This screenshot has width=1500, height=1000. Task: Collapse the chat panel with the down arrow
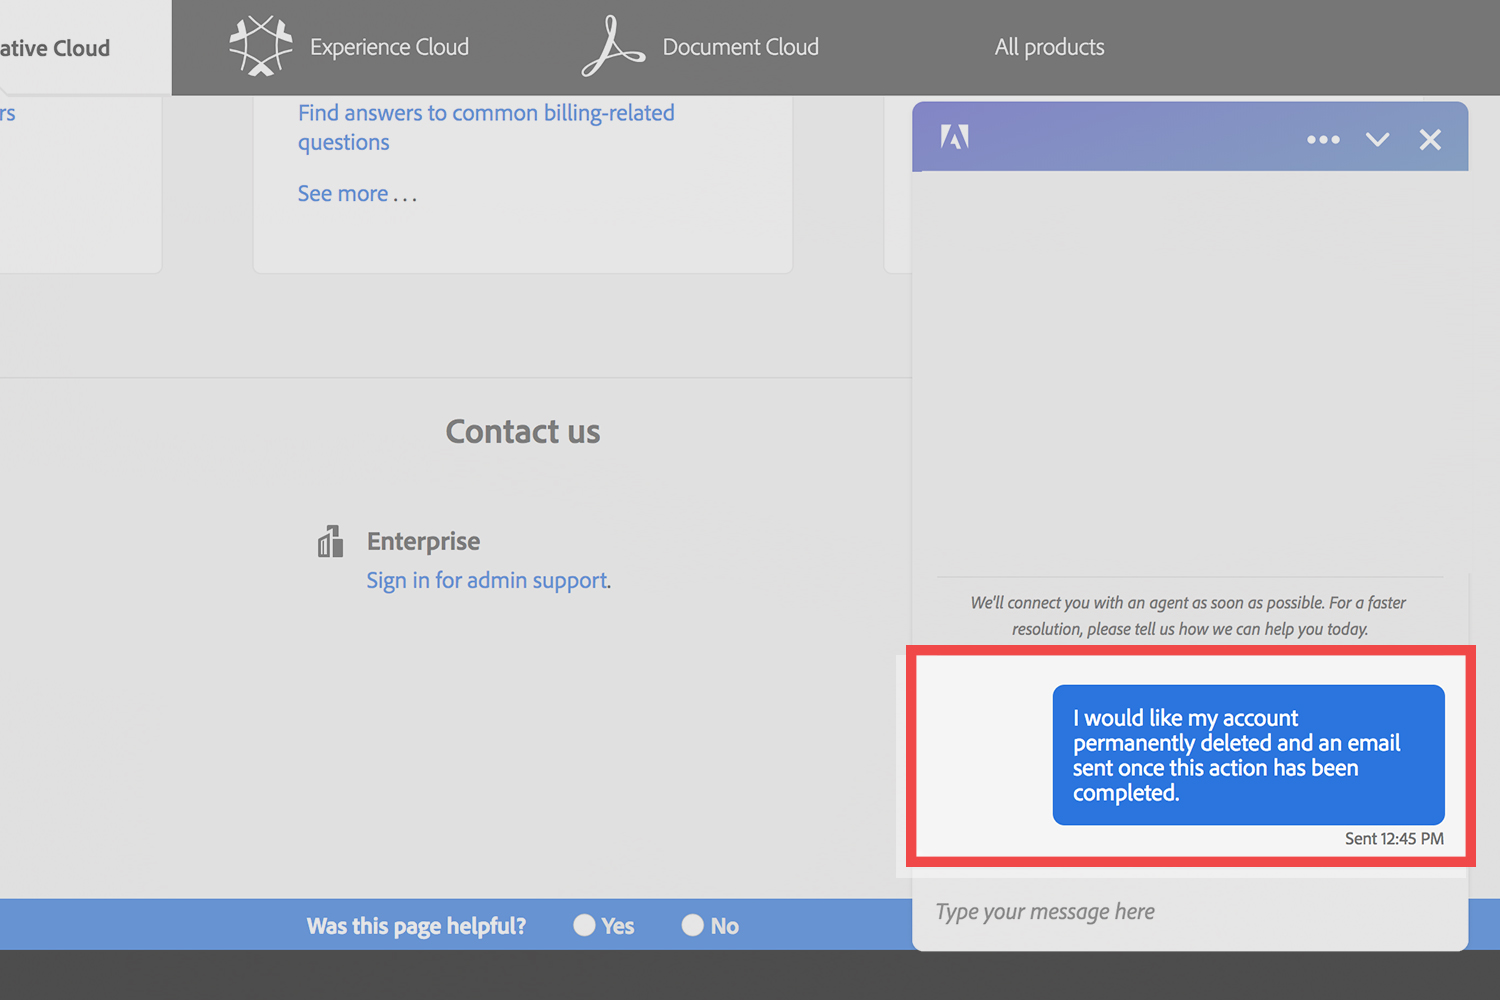(x=1377, y=139)
